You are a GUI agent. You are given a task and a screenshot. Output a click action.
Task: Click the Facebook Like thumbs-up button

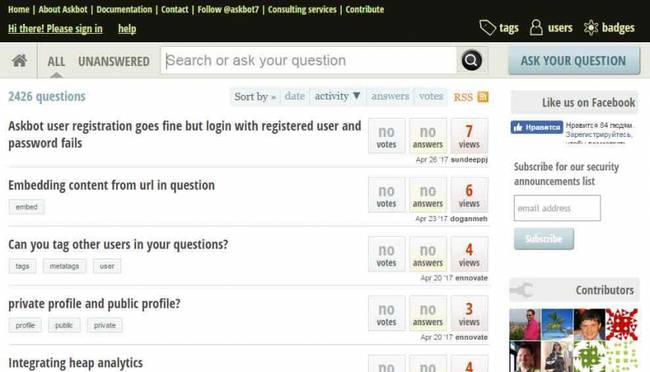(537, 127)
